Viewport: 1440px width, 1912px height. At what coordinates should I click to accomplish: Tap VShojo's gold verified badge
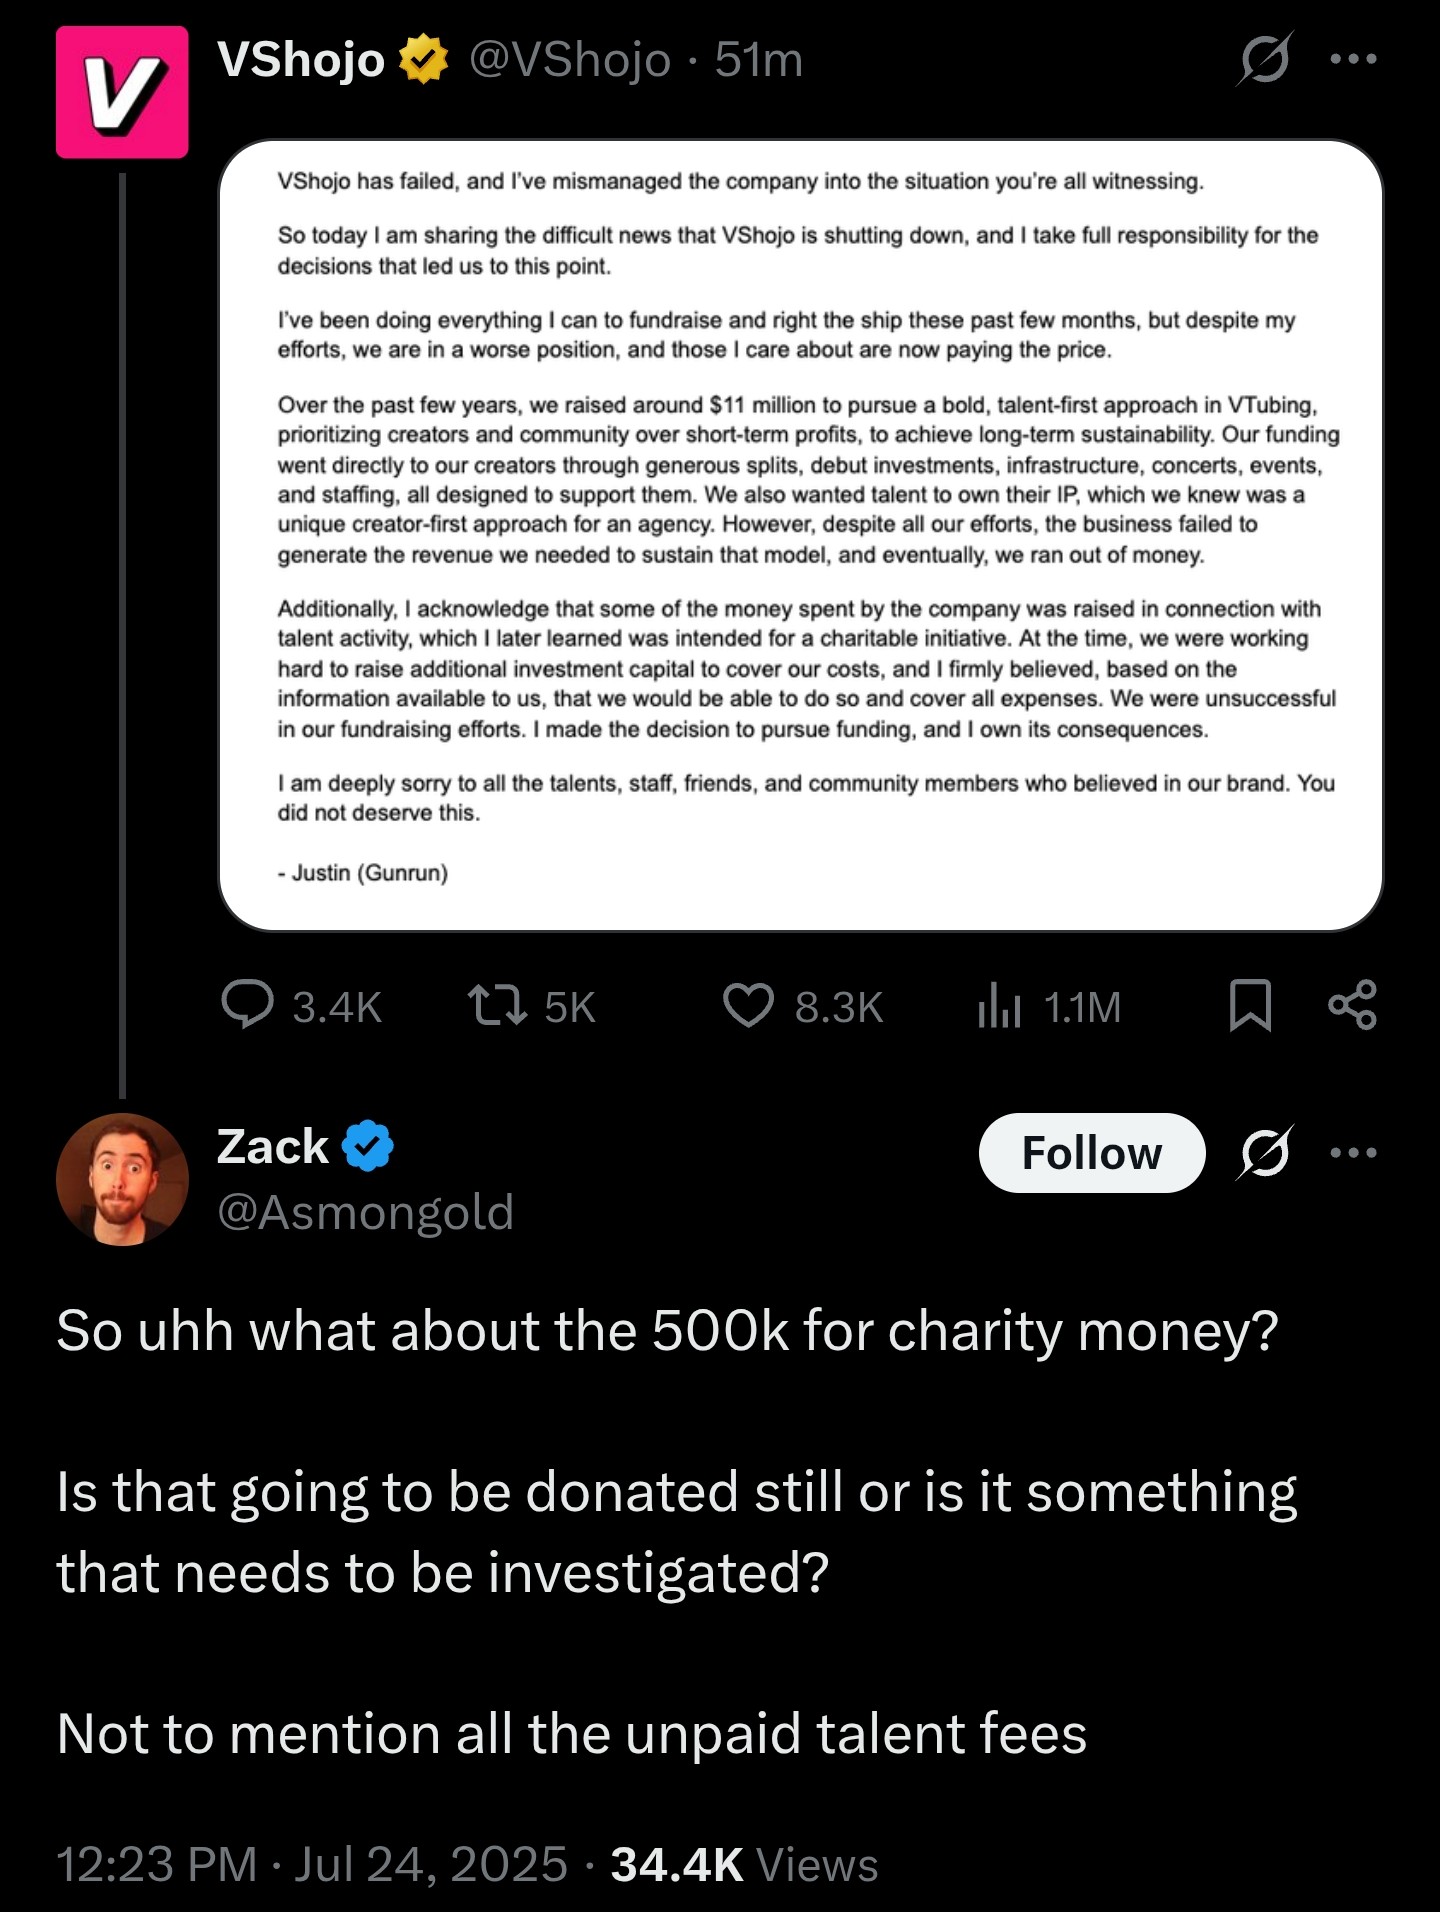pyautogui.click(x=424, y=59)
